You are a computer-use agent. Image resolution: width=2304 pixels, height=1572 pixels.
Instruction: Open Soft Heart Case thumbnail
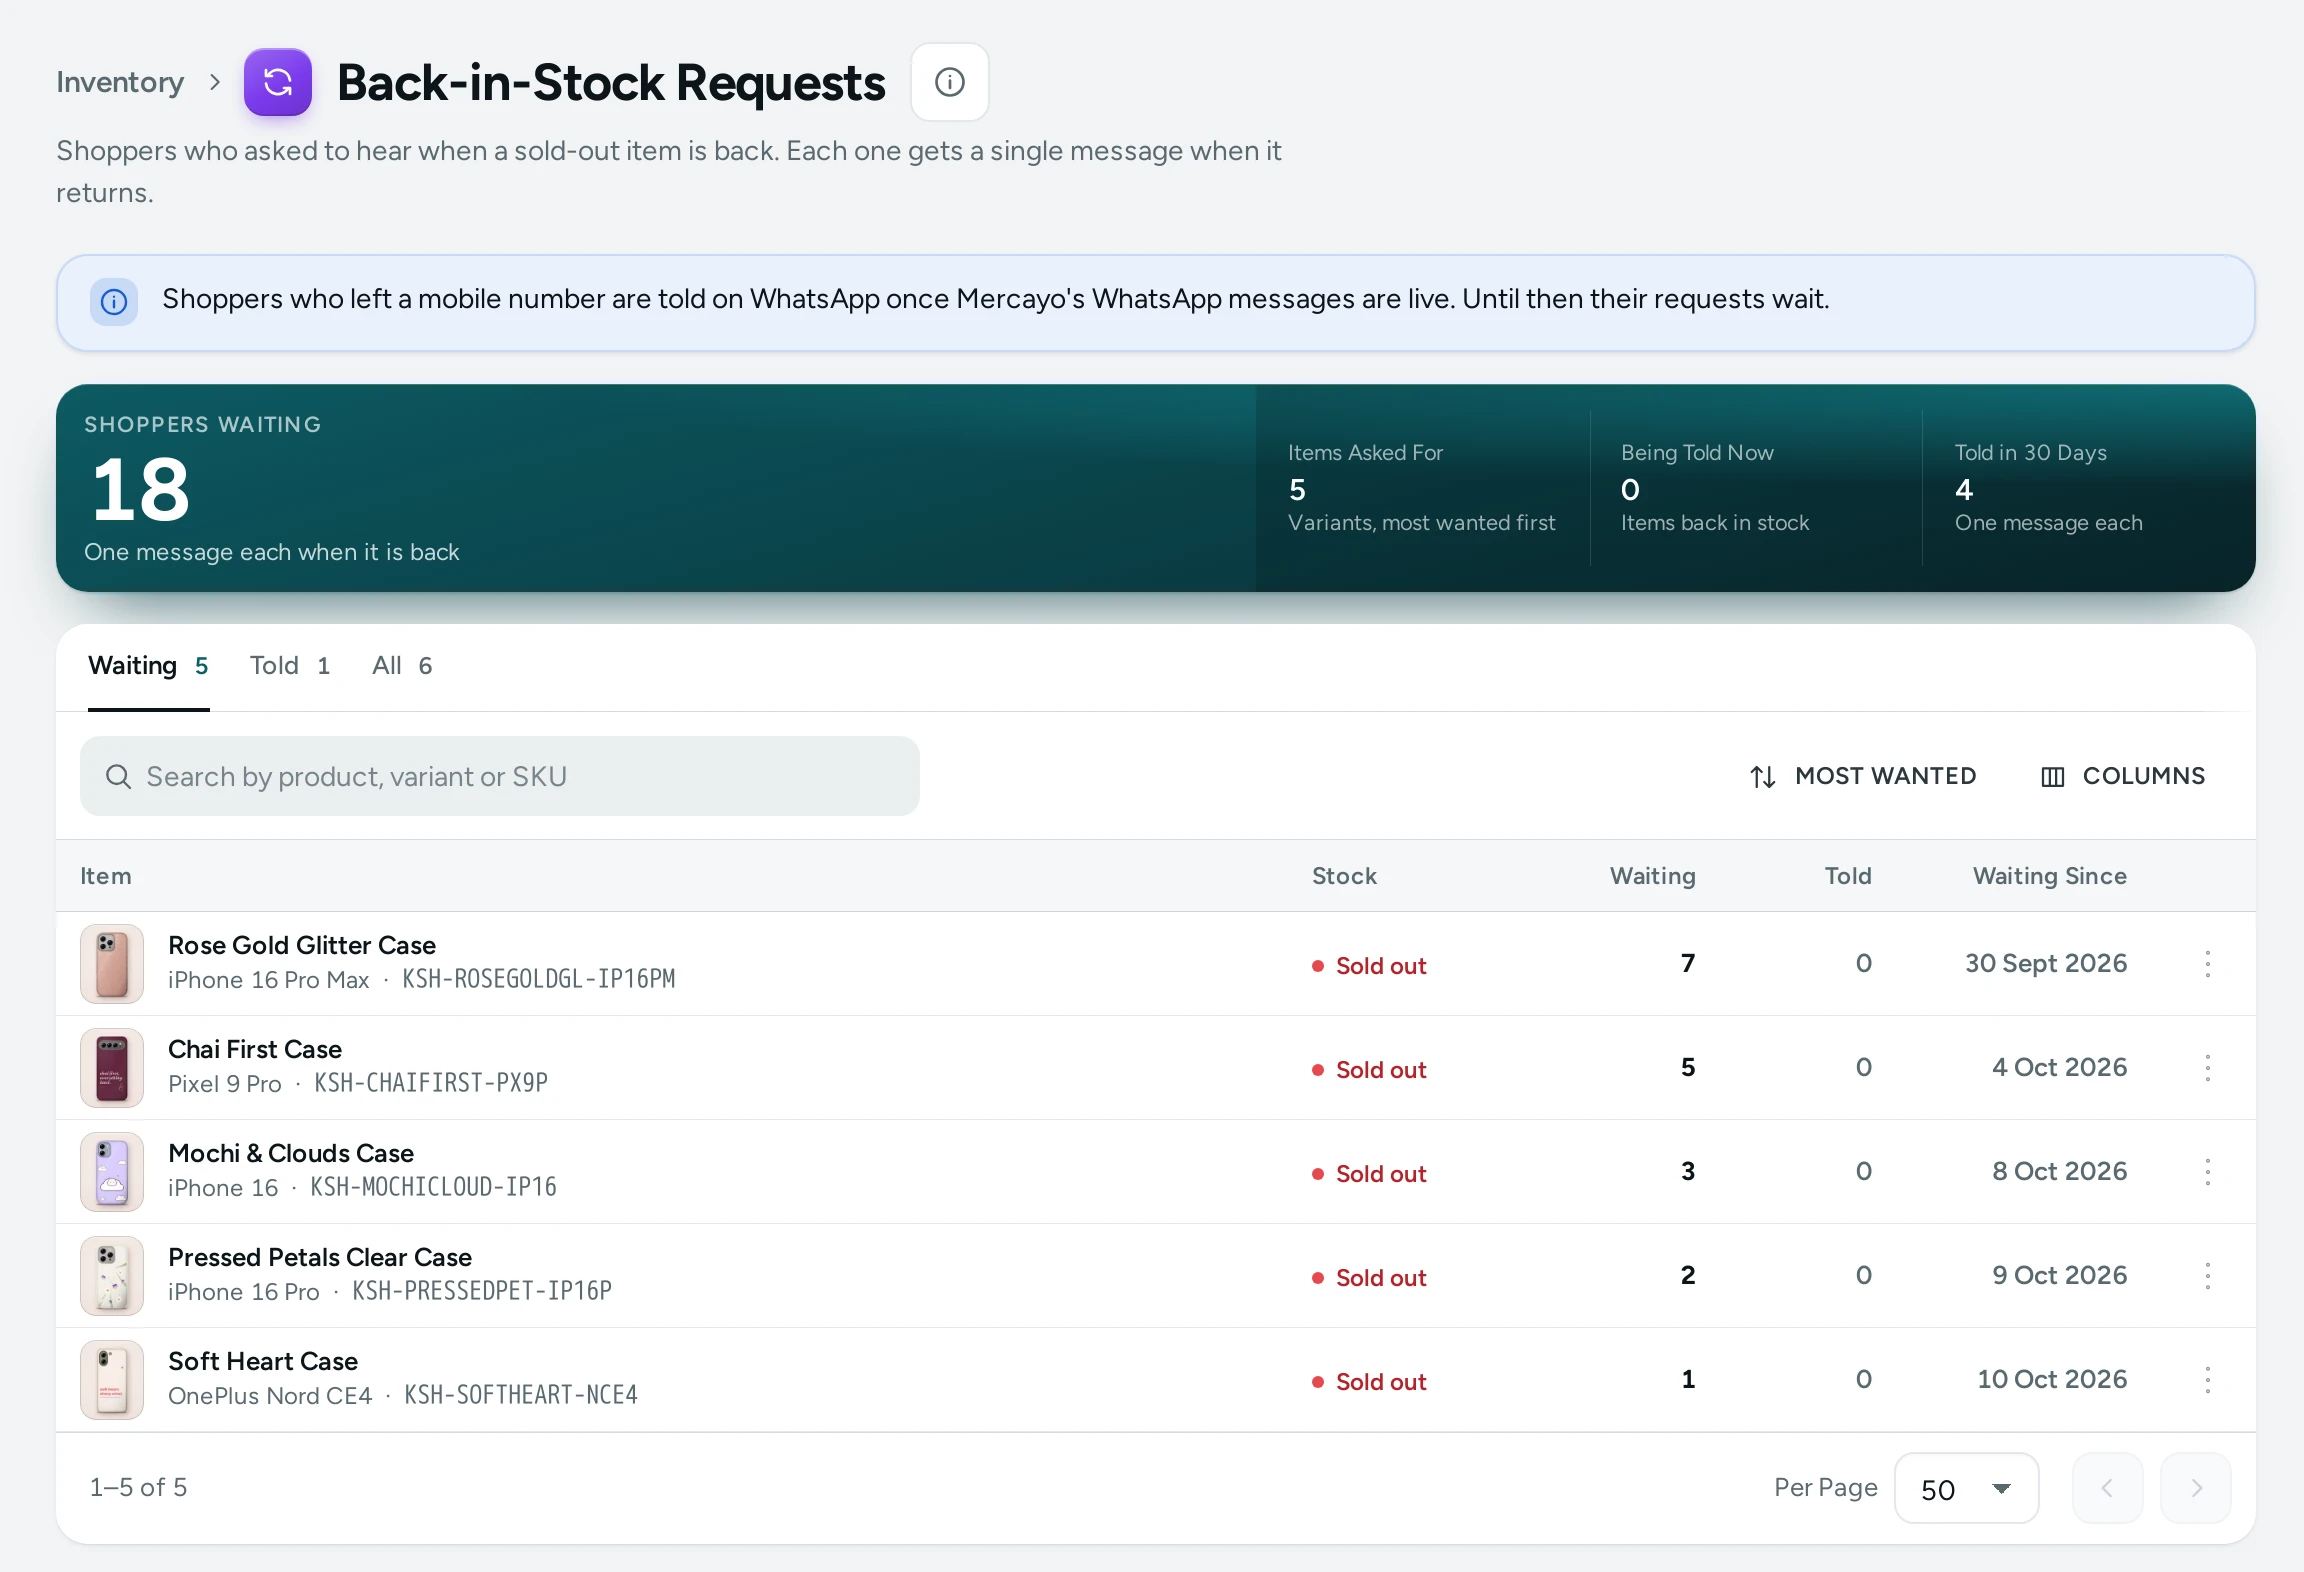pyautogui.click(x=112, y=1380)
